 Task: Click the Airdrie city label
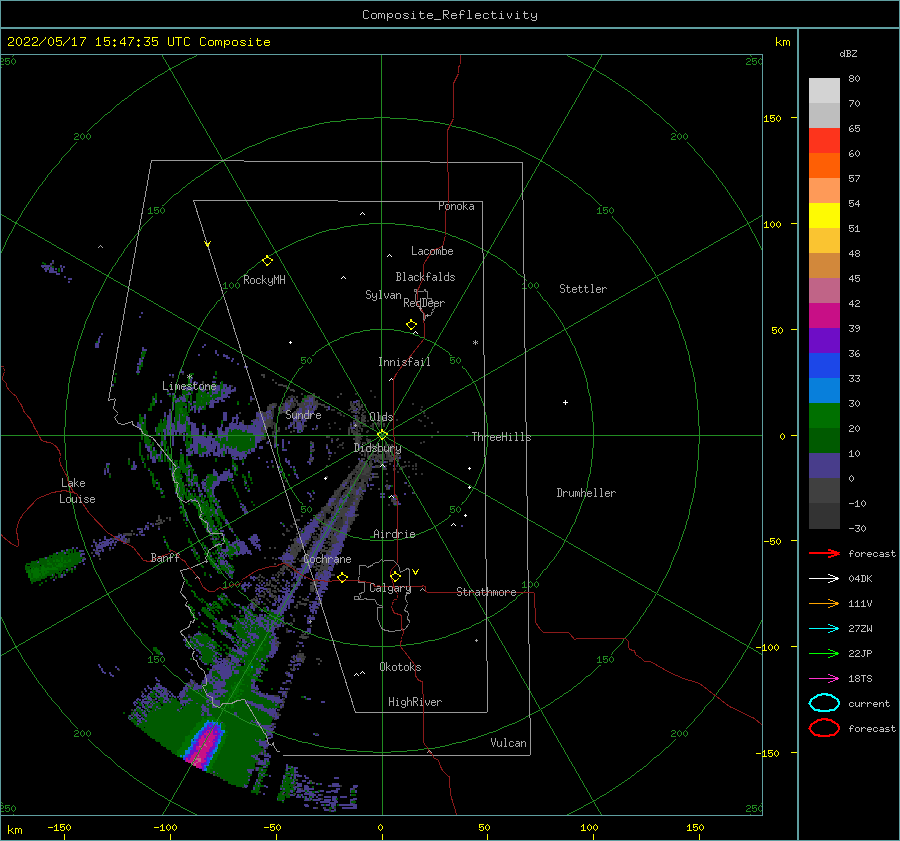(394, 534)
